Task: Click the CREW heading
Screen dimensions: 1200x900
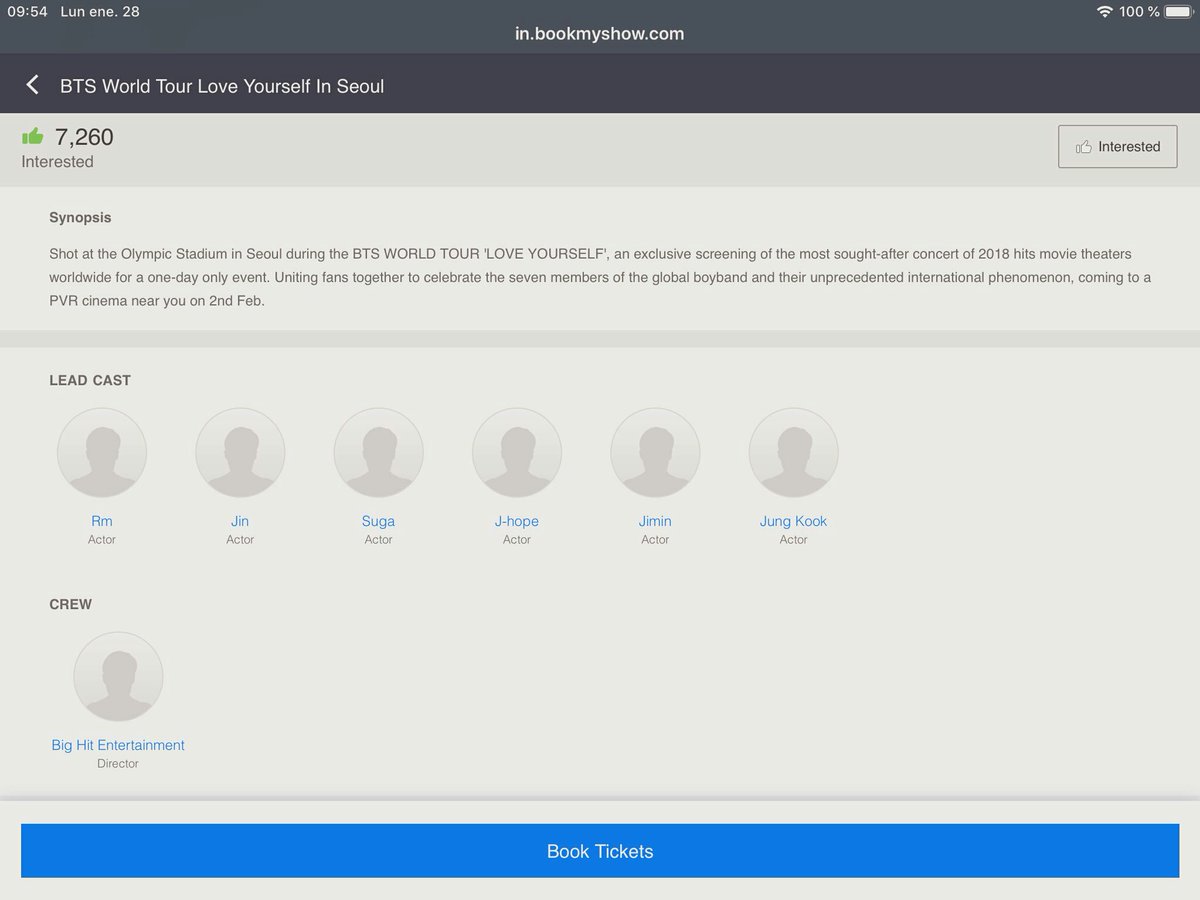Action: coord(70,604)
